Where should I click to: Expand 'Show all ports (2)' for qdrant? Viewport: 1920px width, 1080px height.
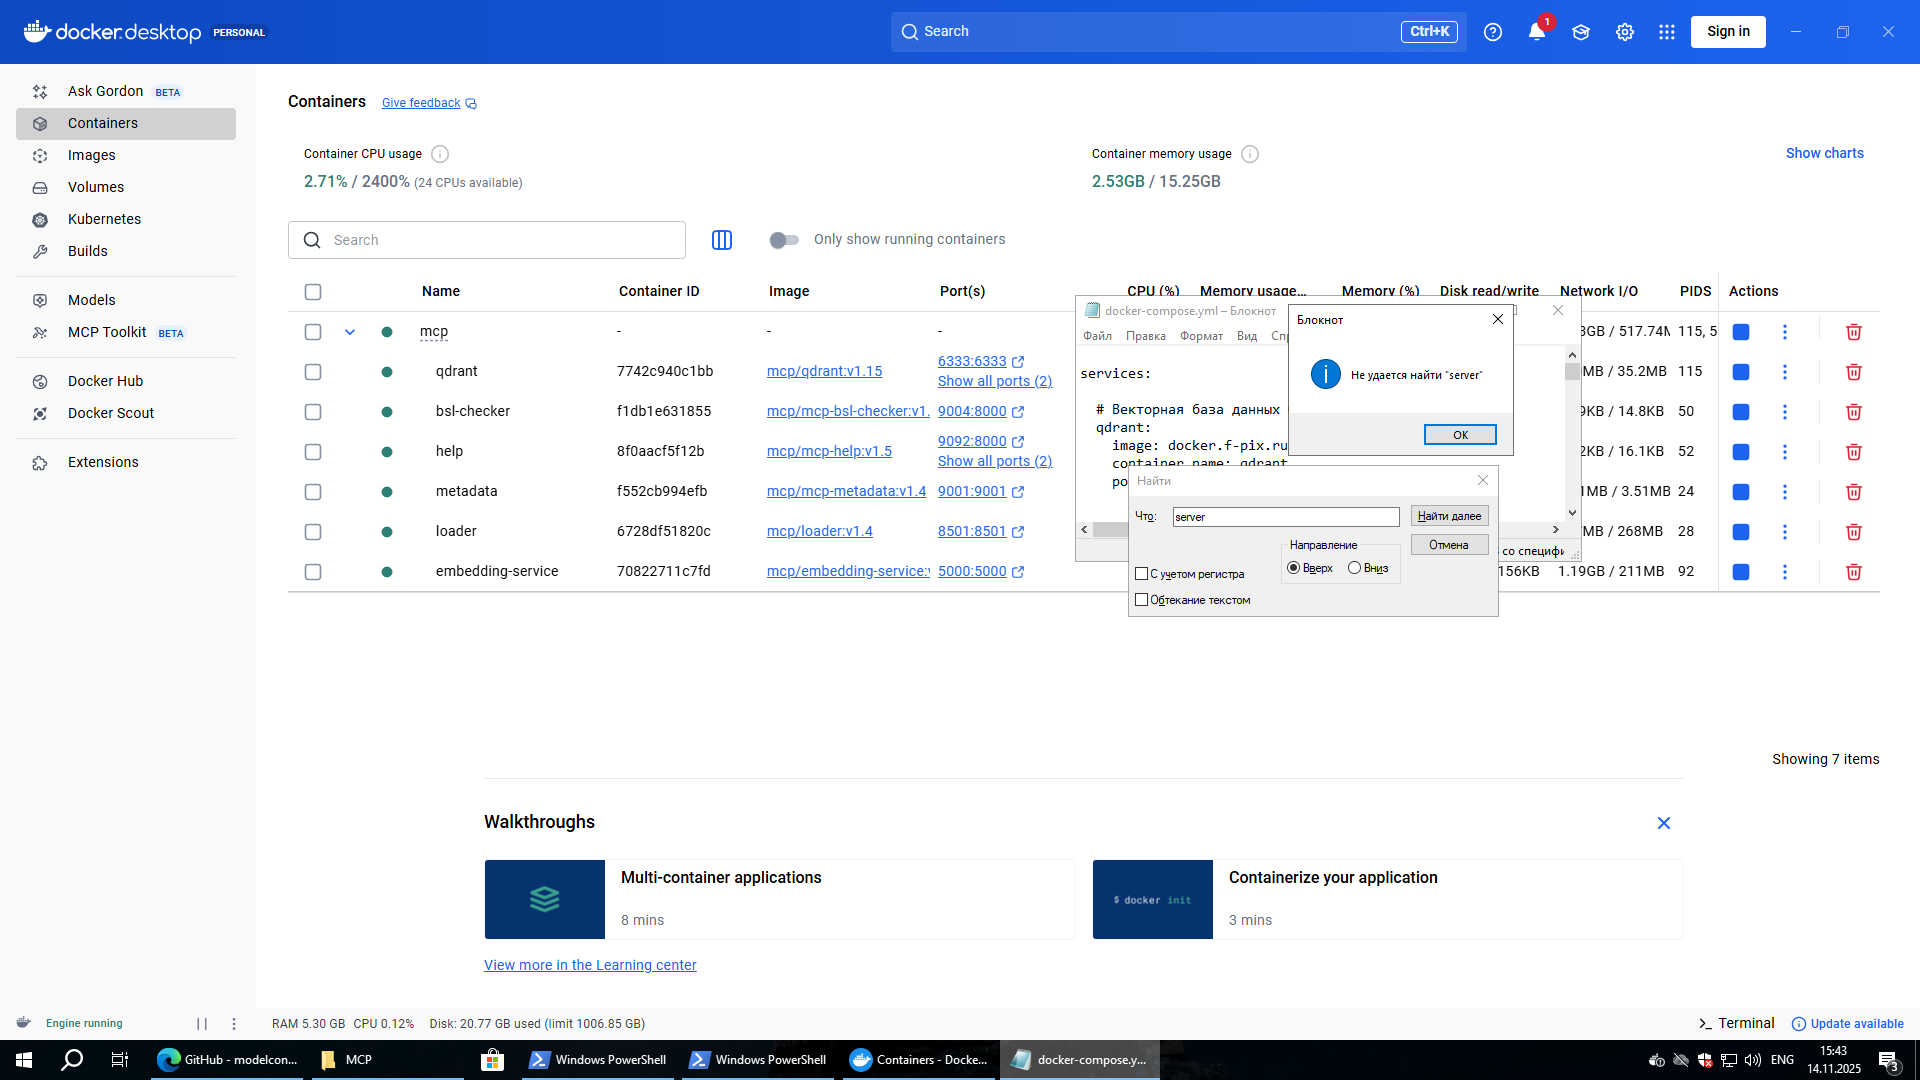994,381
